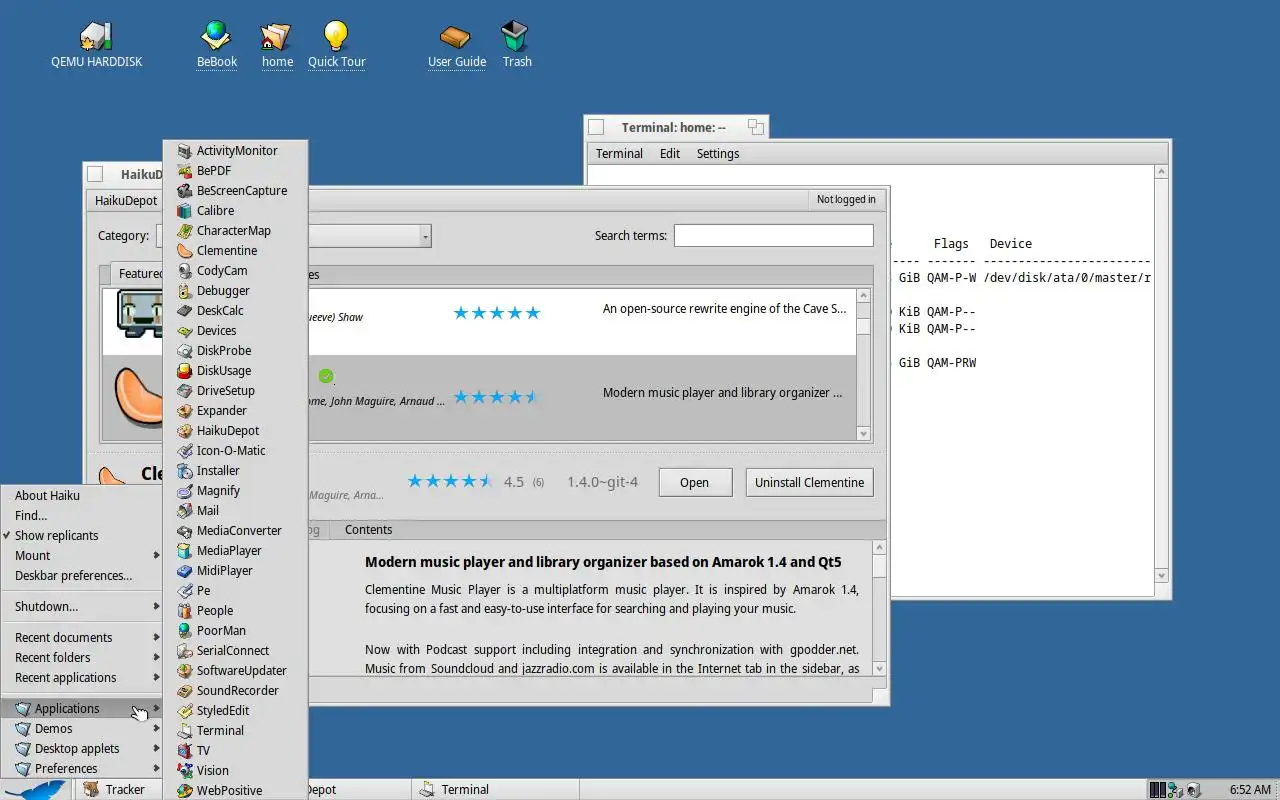This screenshot has height=800, width=1280.
Task: Open the User Guide desktop icon
Action: point(456,45)
